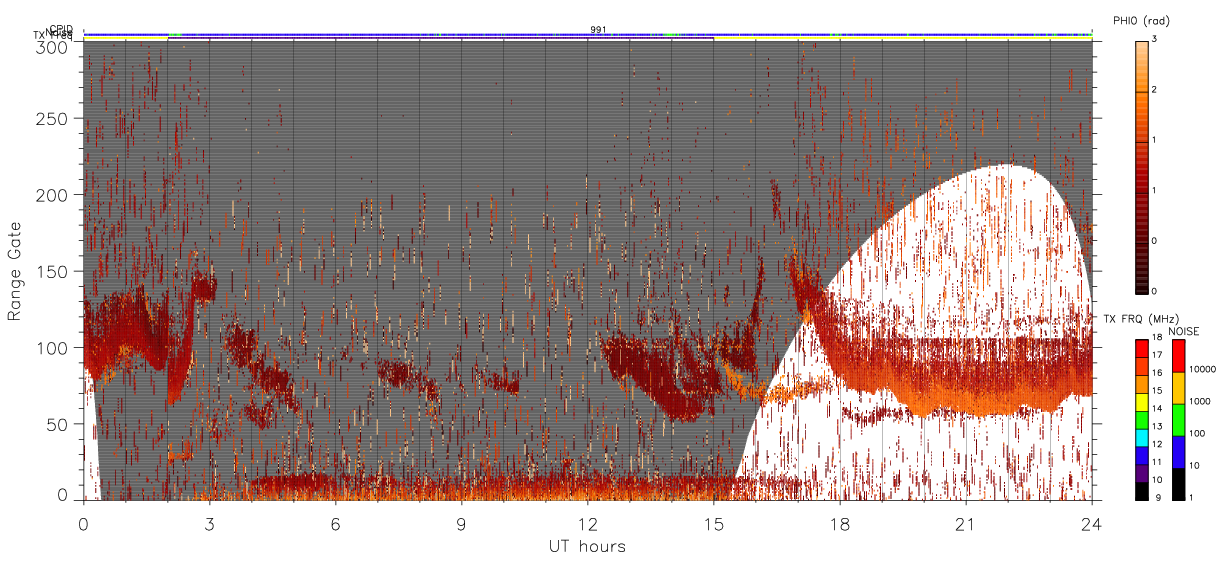This screenshot has height=567, width=1228.
Task: Click the blue 11–12 MHz TX FRQ swatch
Action: (1142, 455)
